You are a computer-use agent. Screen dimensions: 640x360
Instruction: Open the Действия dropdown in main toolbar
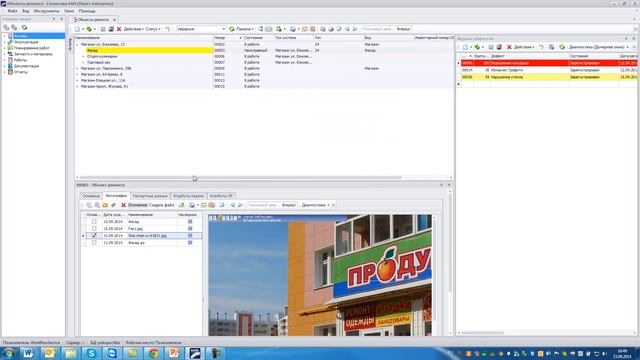coord(133,29)
